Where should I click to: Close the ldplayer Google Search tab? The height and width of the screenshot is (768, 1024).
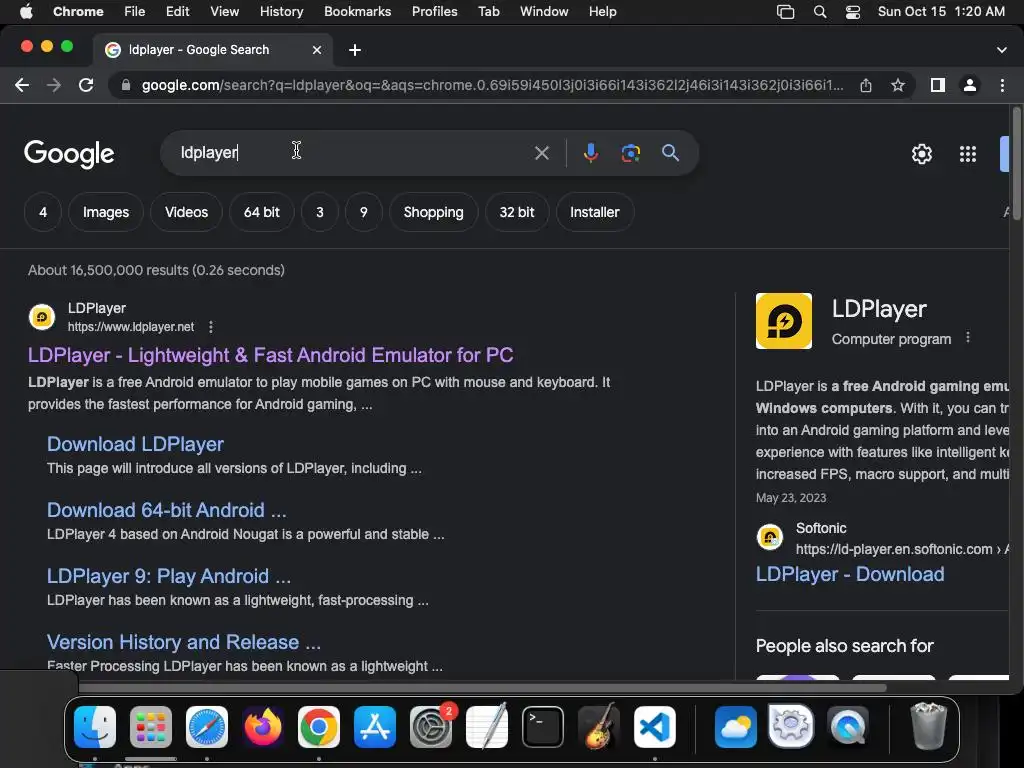[x=317, y=50]
